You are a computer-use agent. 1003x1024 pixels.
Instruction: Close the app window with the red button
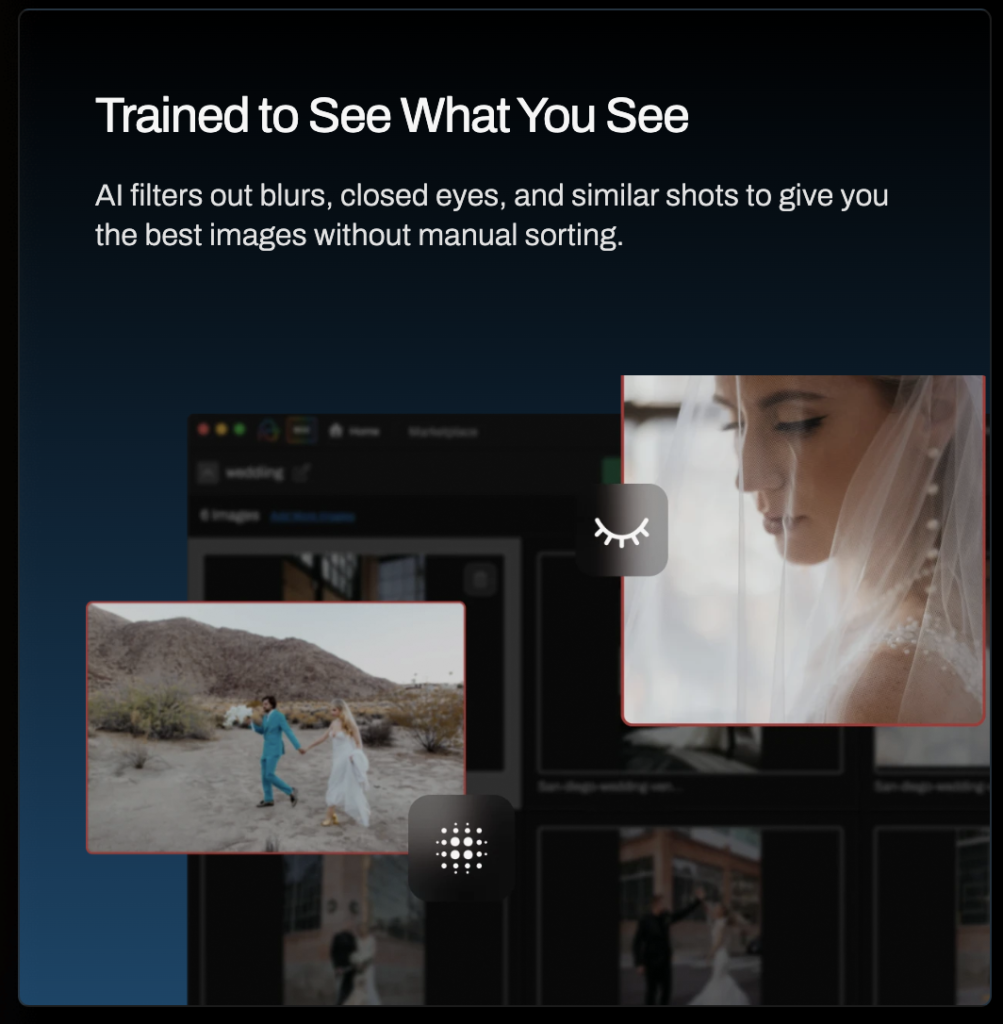tap(203, 430)
